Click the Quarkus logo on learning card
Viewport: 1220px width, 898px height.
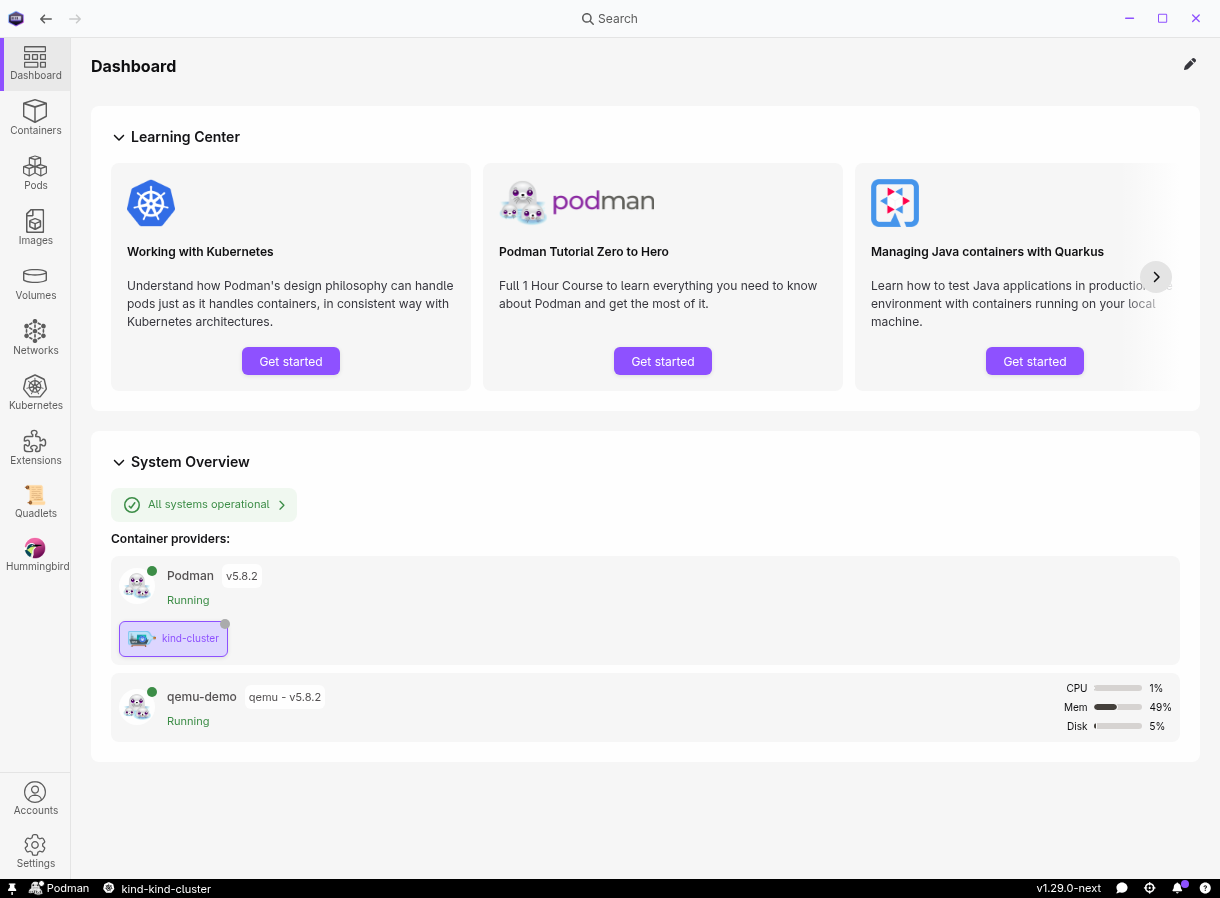(x=895, y=203)
